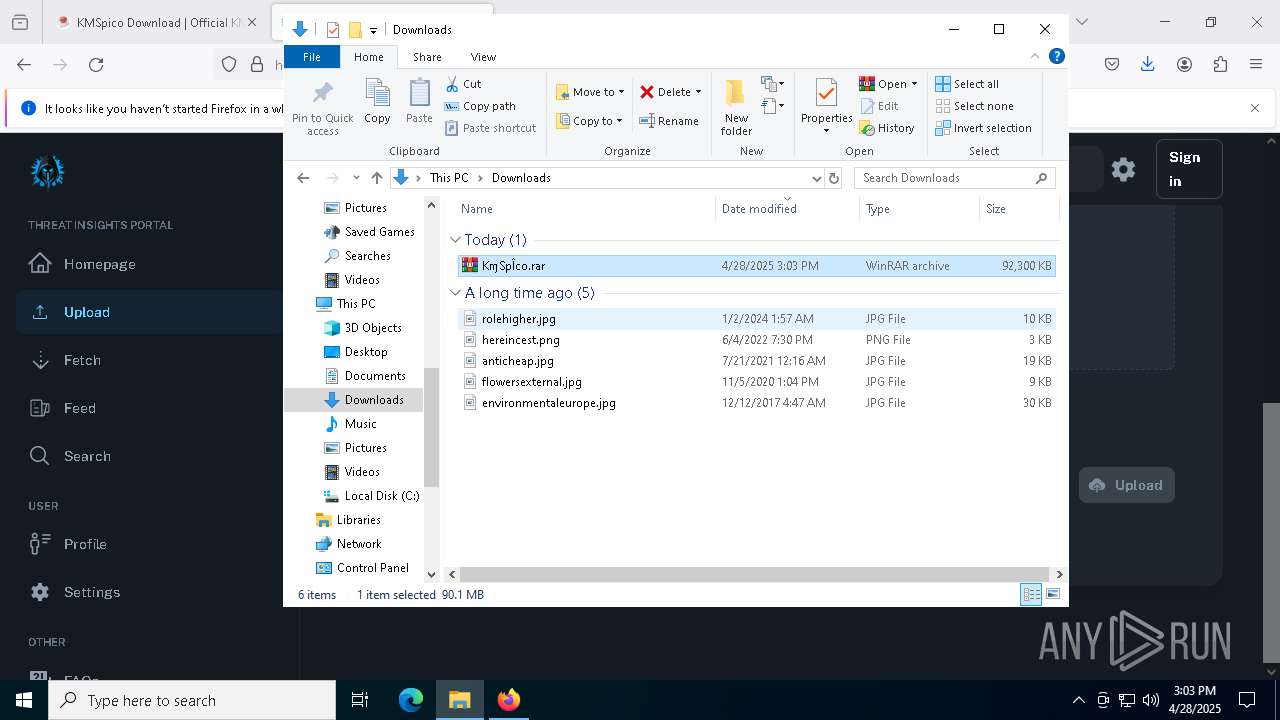Select environmentaleurope.jpg file
Image resolution: width=1280 pixels, height=720 pixels.
pos(756,403)
